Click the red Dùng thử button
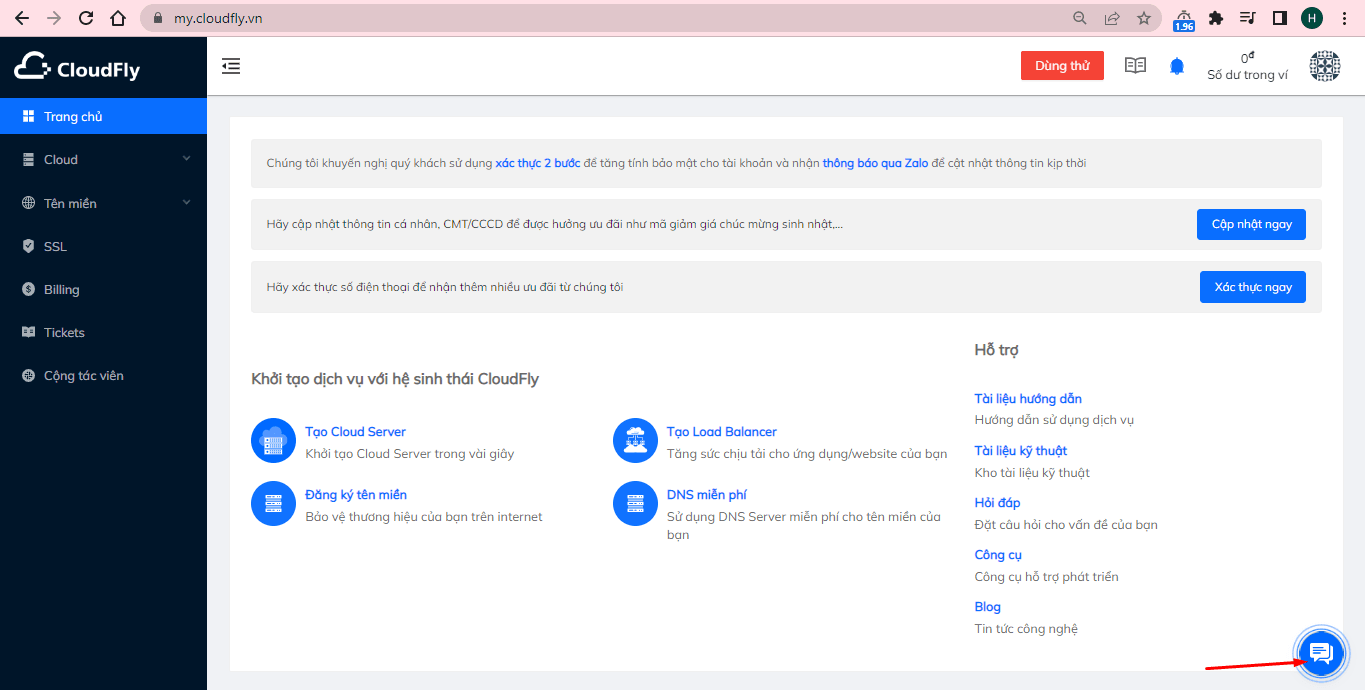Image resolution: width=1365 pixels, height=690 pixels. pyautogui.click(x=1062, y=66)
